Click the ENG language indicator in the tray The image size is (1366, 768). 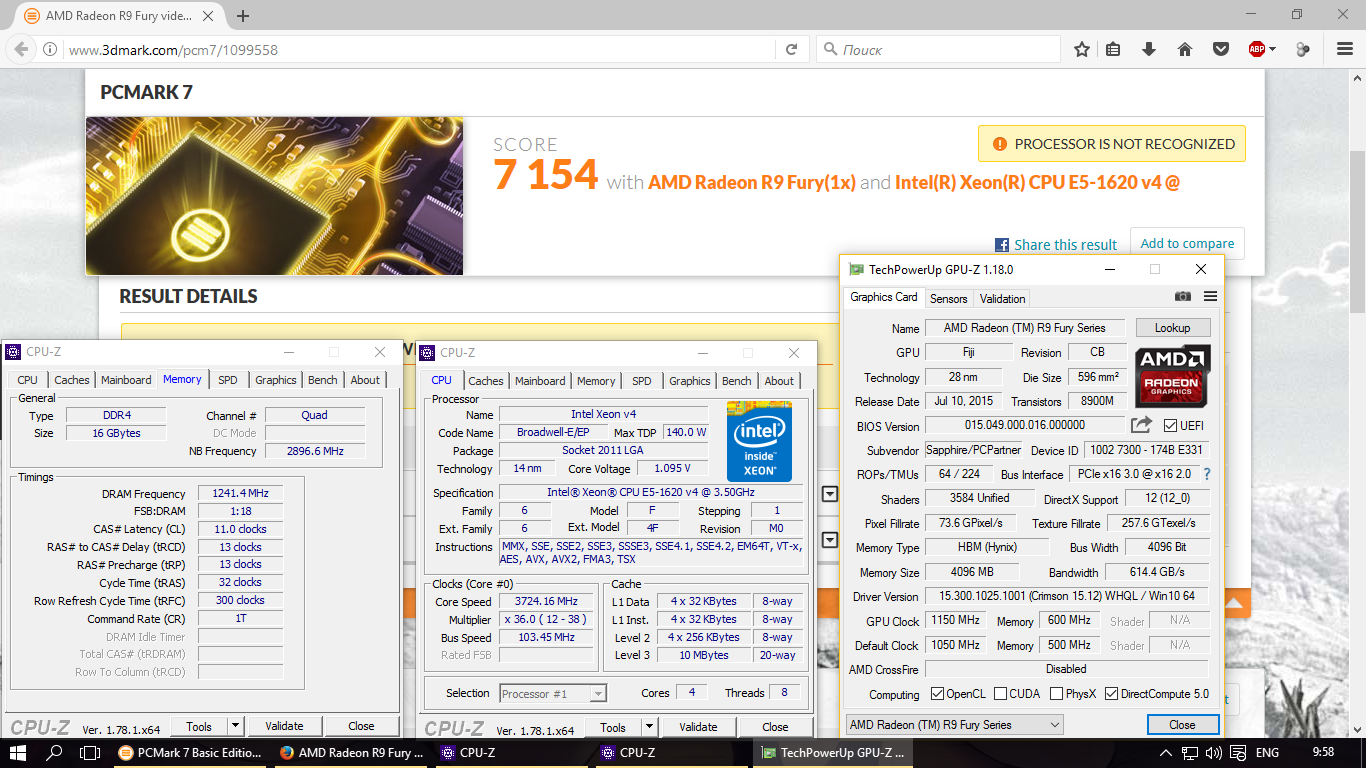[x=1267, y=753]
